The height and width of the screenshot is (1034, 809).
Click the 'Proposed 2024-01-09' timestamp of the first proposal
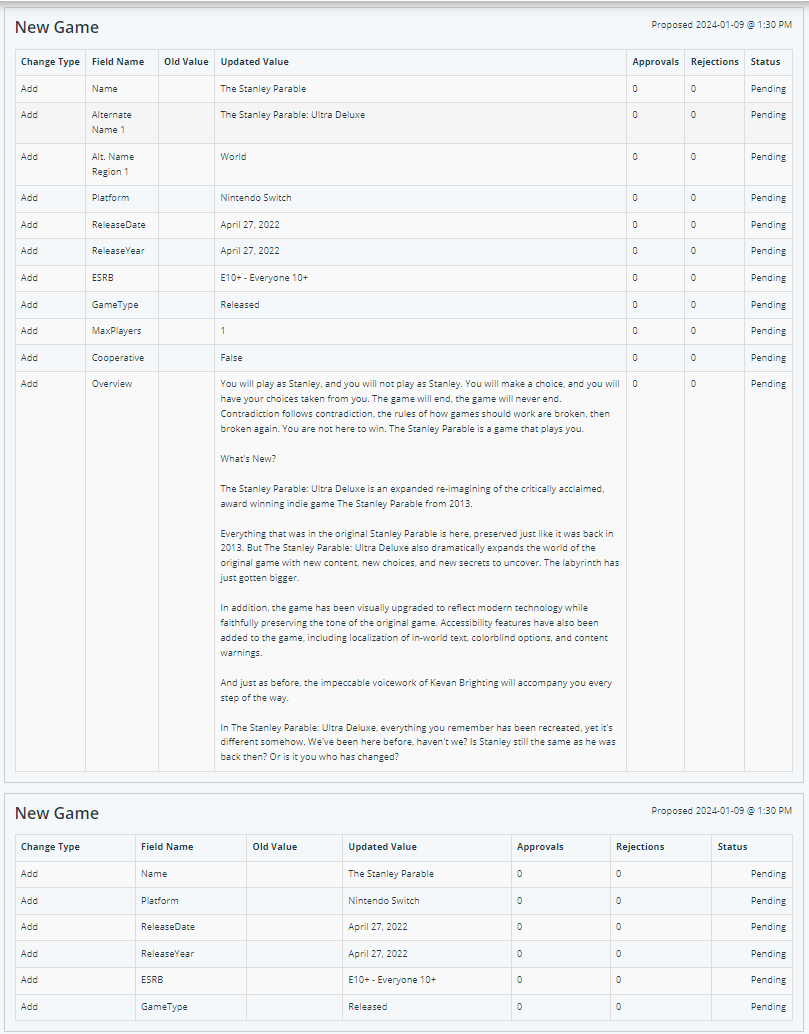[x=721, y=25]
